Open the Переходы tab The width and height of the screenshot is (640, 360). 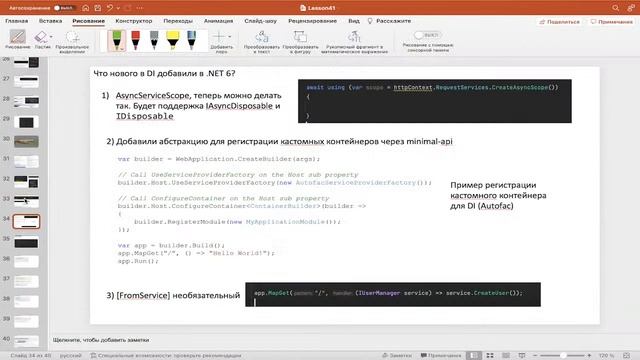click(178, 21)
